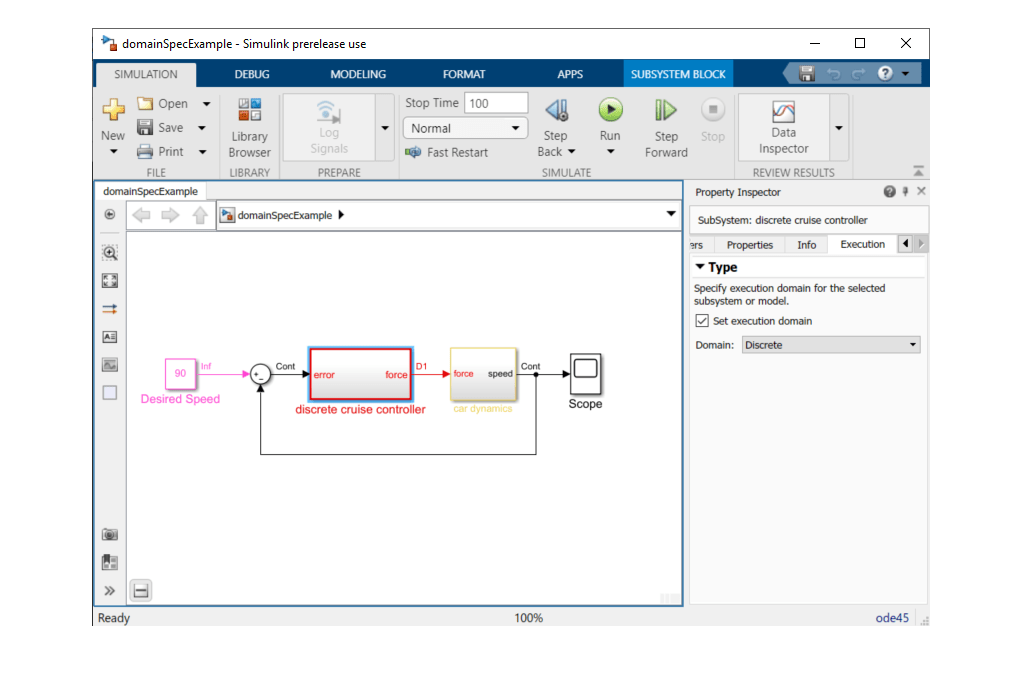Select the Zoom tool in the canvas palette
The height and width of the screenshot is (689, 1024).
tap(110, 253)
